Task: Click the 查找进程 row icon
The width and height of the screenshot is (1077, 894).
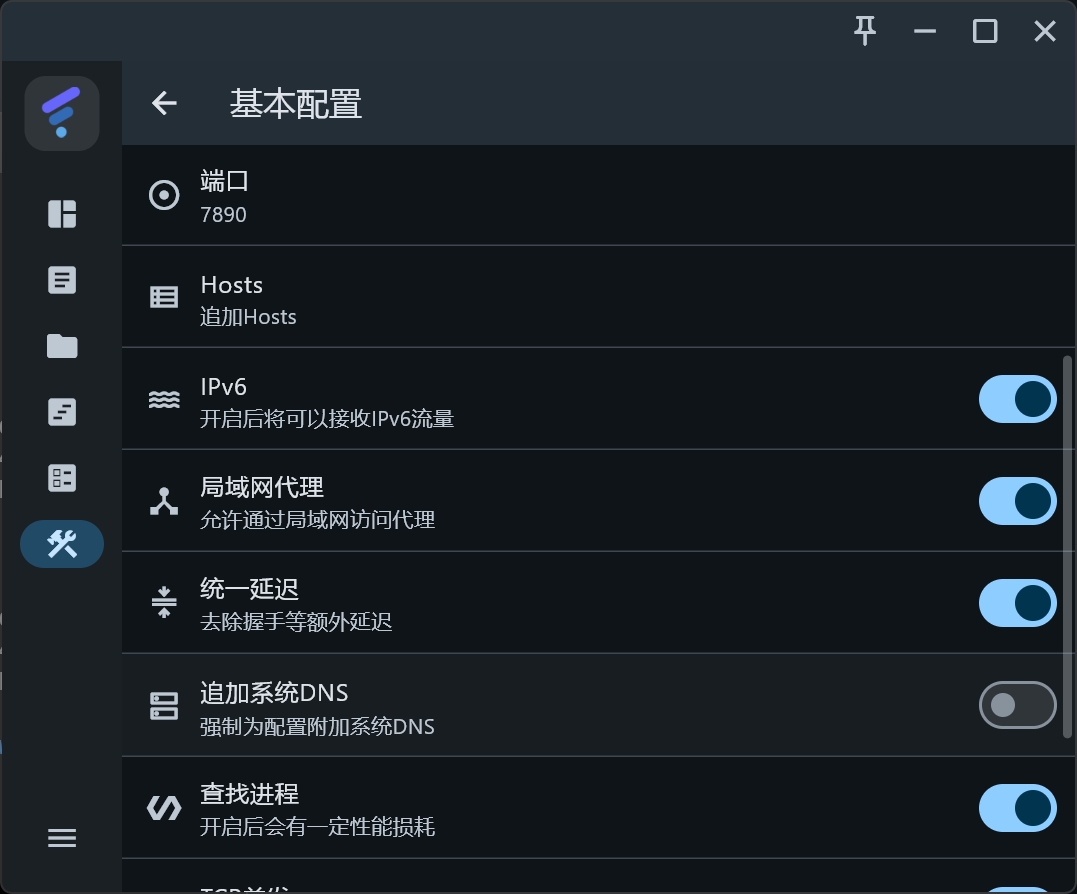Action: pos(164,808)
